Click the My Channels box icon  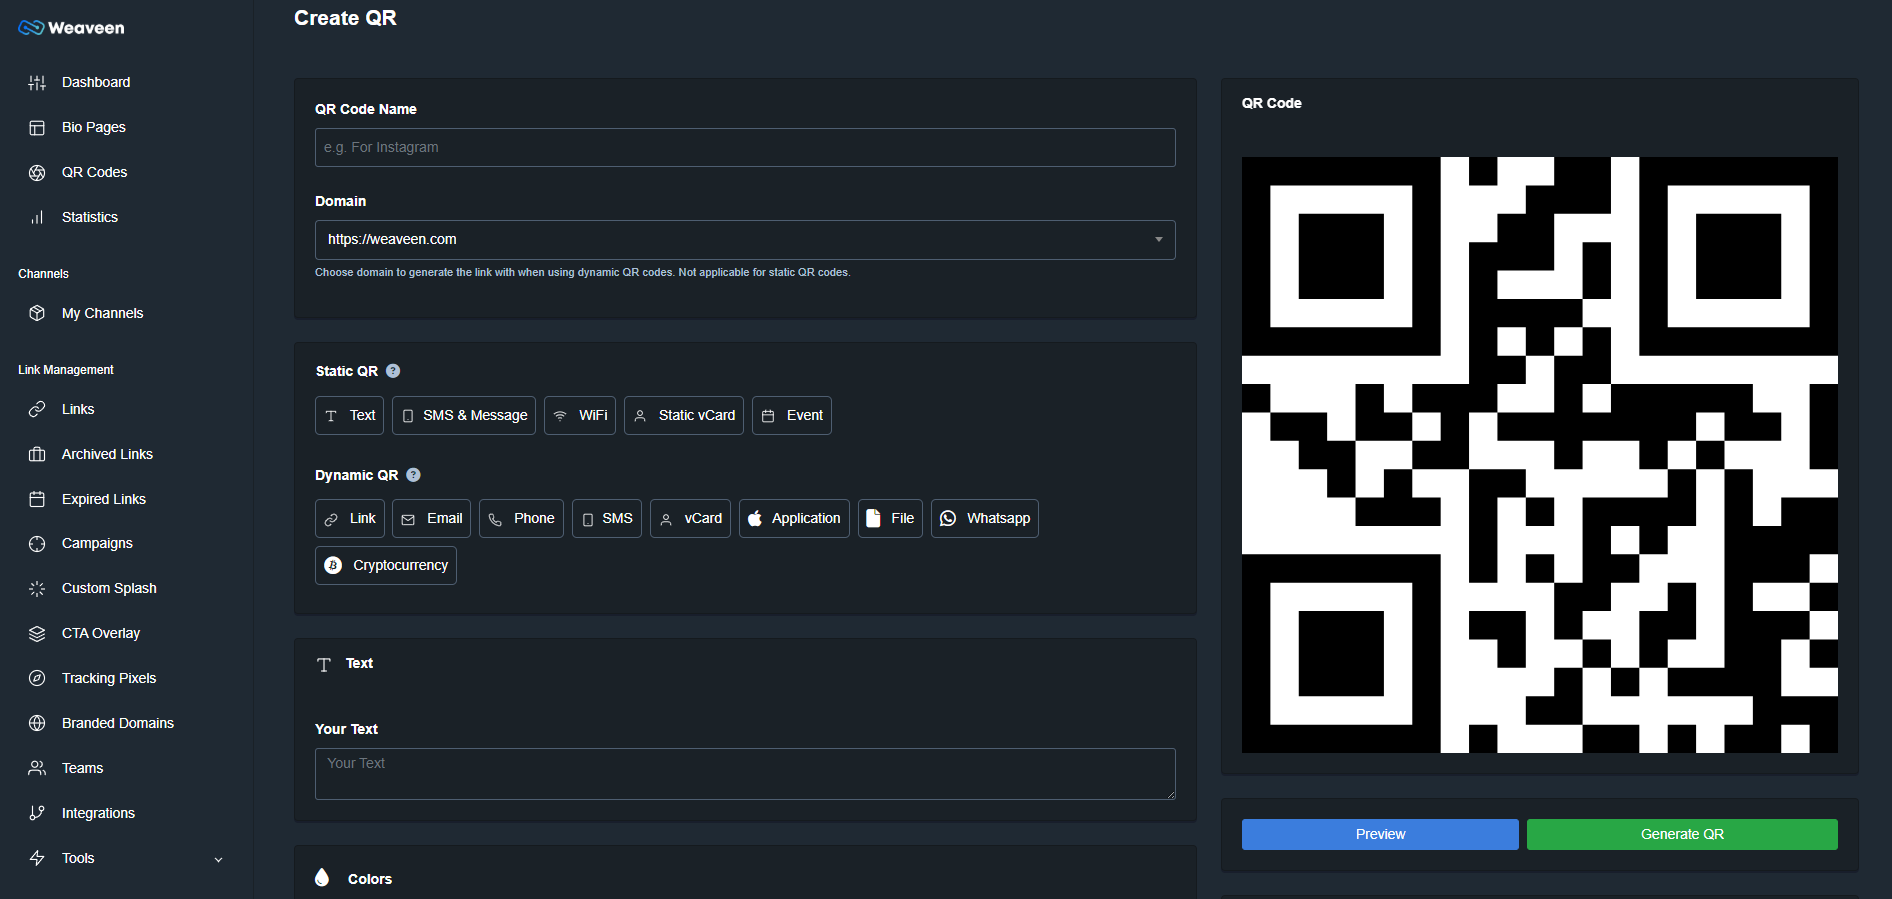pos(37,313)
